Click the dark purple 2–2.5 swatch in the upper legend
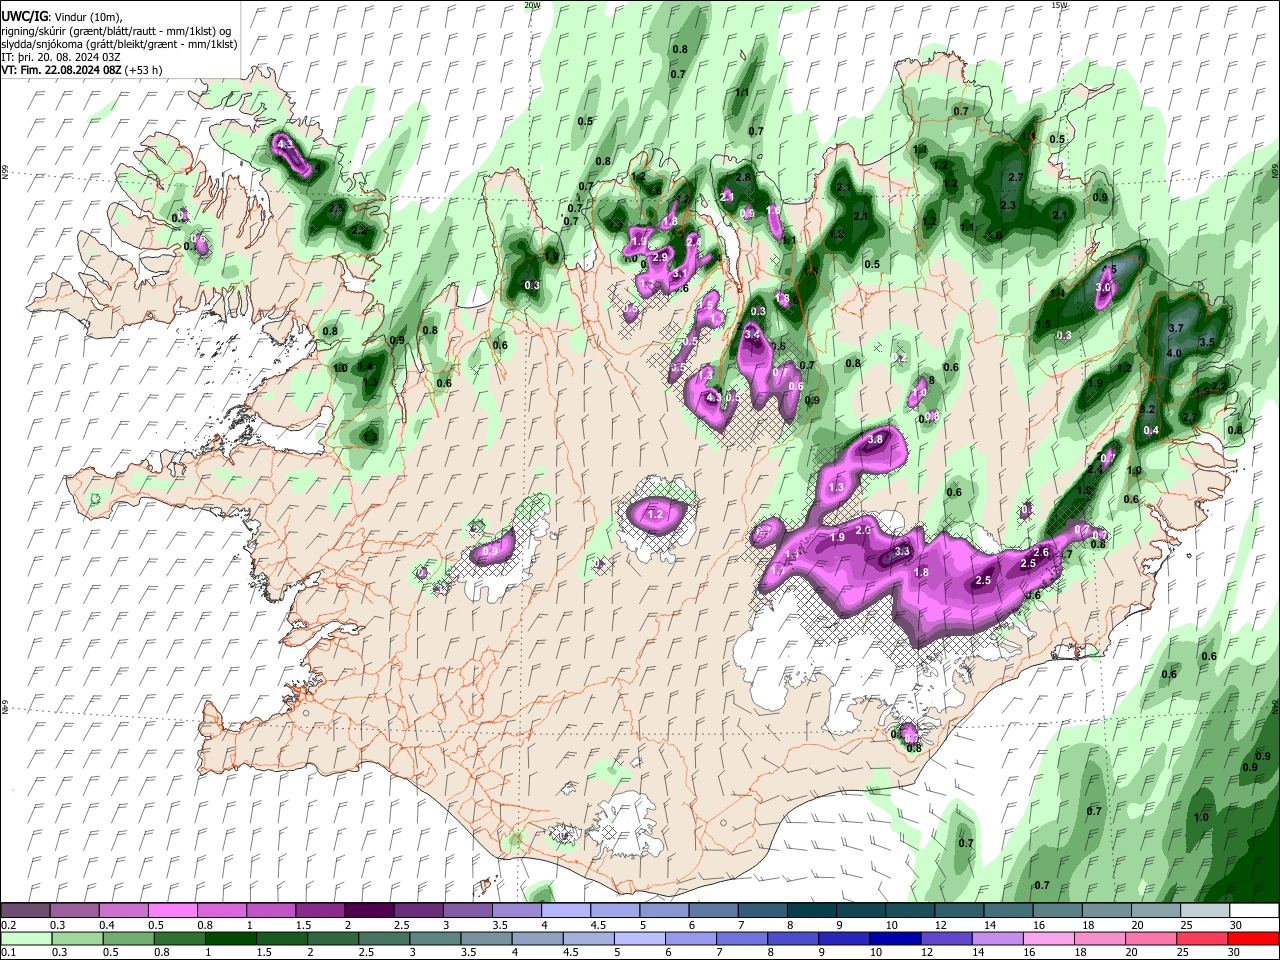 pos(368,910)
